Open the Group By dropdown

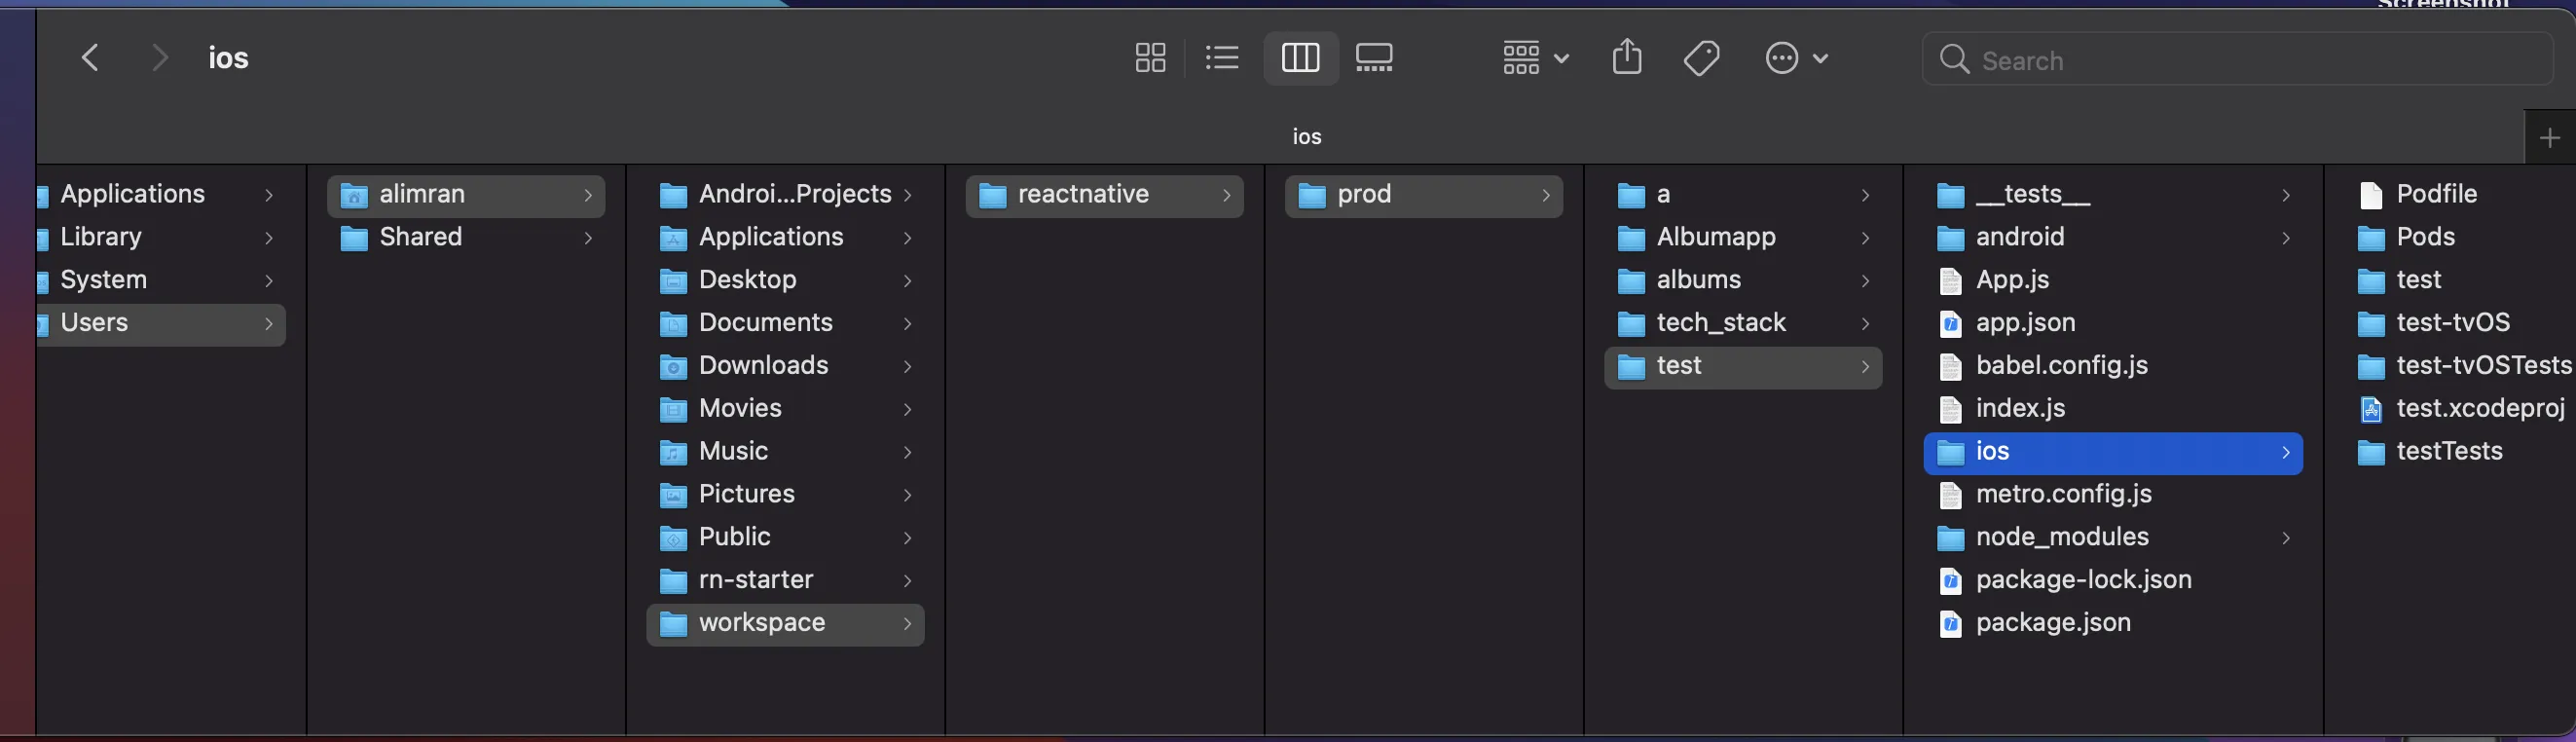(x=1535, y=58)
